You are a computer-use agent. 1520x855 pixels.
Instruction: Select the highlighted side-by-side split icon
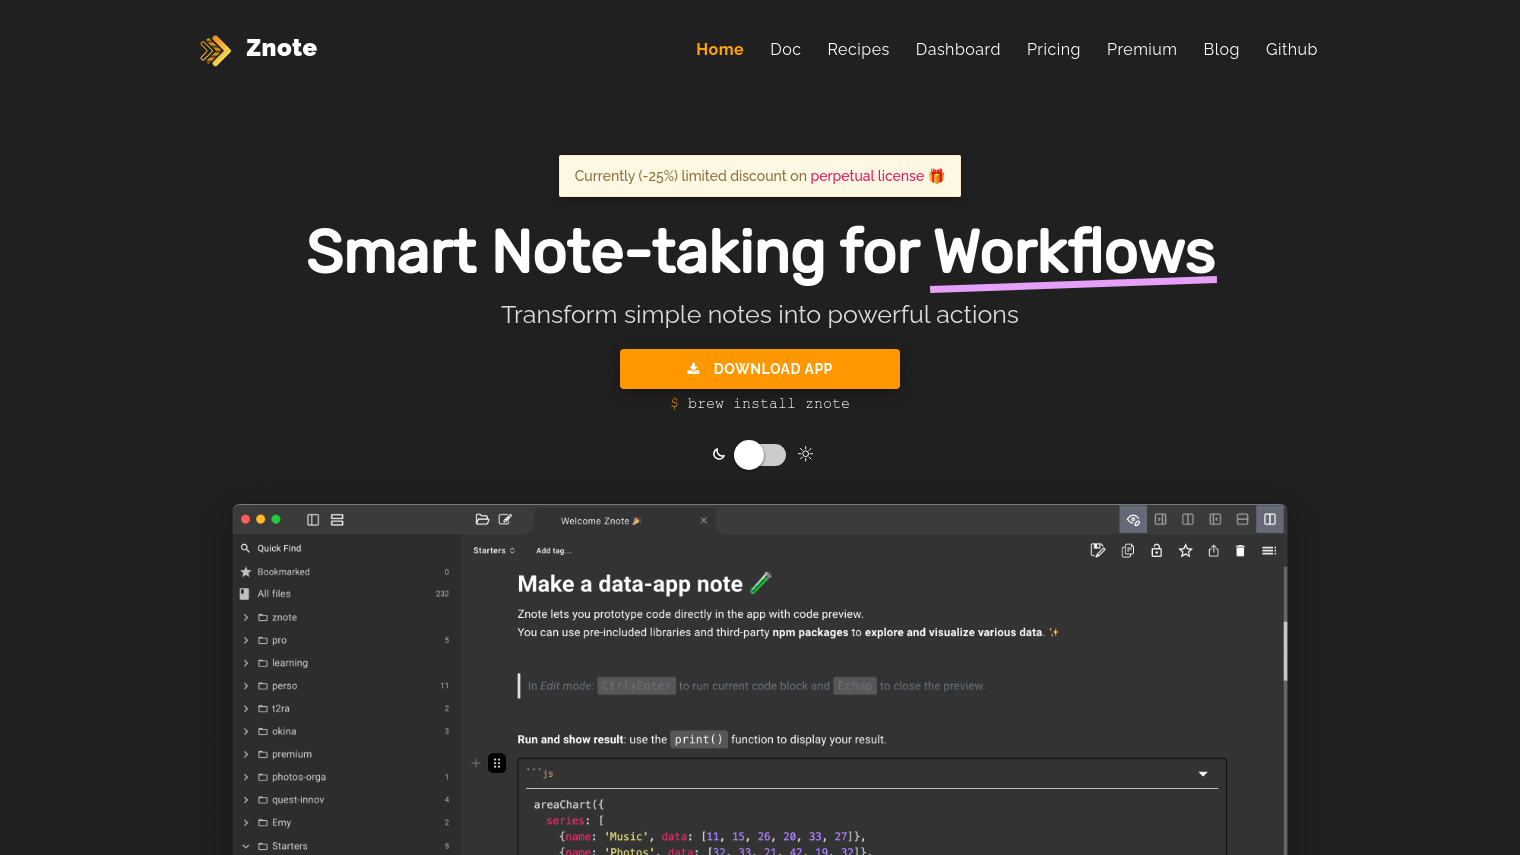pyautogui.click(x=1270, y=520)
